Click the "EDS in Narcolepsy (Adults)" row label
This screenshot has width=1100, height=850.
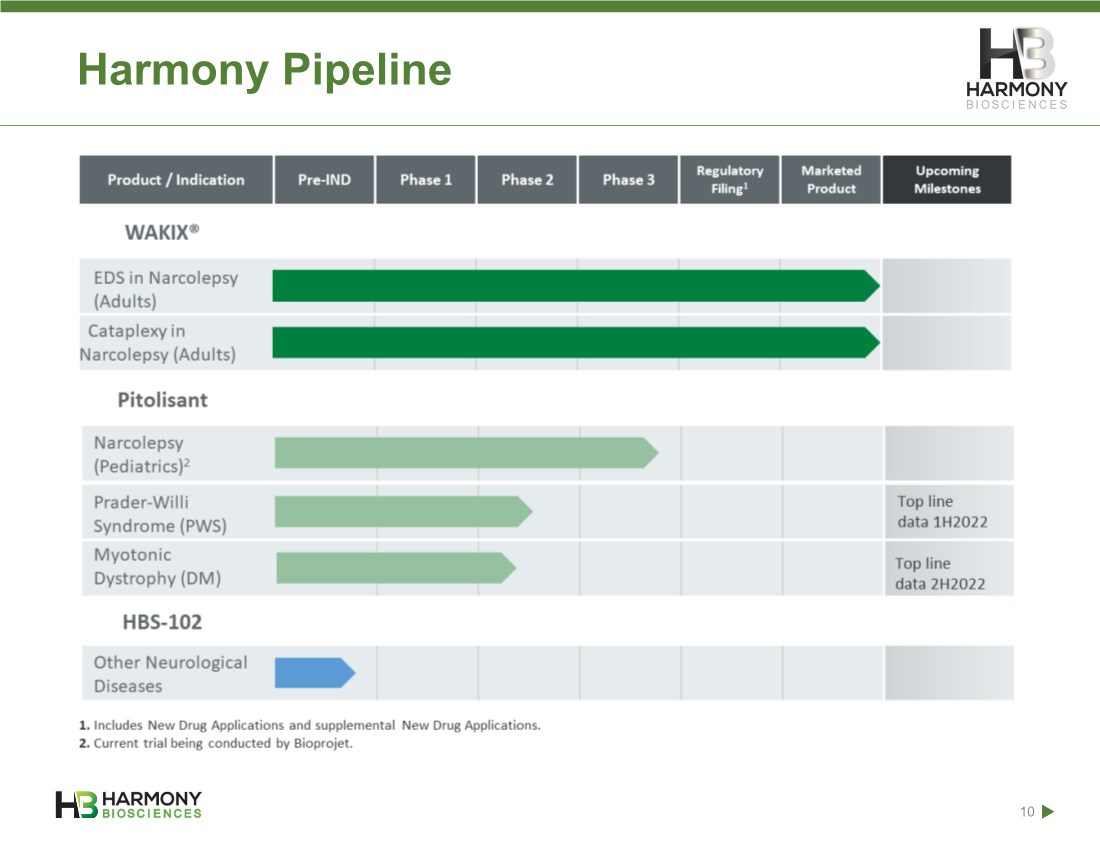pos(166,289)
